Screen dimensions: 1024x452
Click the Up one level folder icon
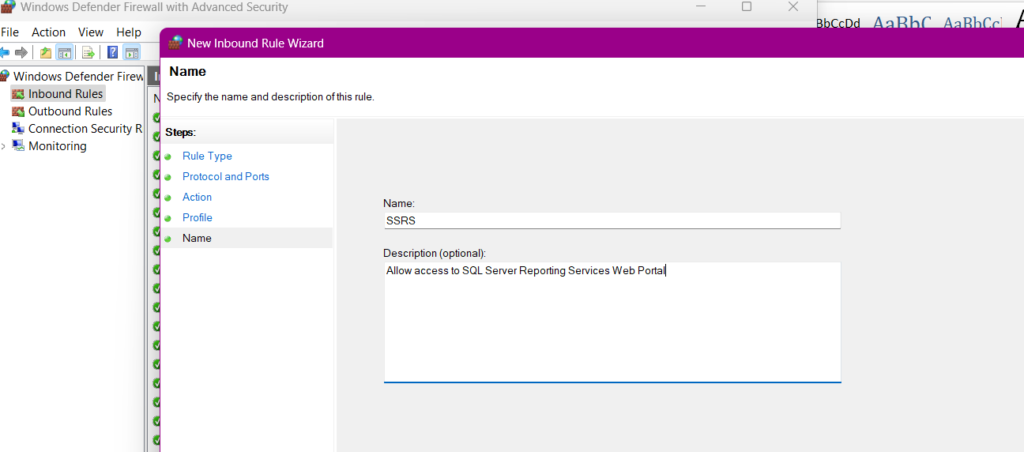pos(45,53)
